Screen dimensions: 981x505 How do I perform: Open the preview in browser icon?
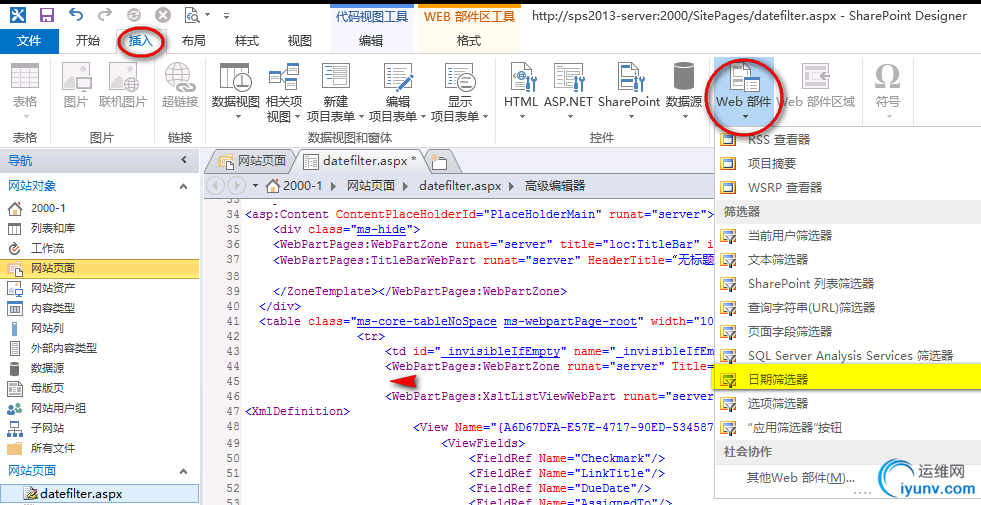[x=193, y=14]
